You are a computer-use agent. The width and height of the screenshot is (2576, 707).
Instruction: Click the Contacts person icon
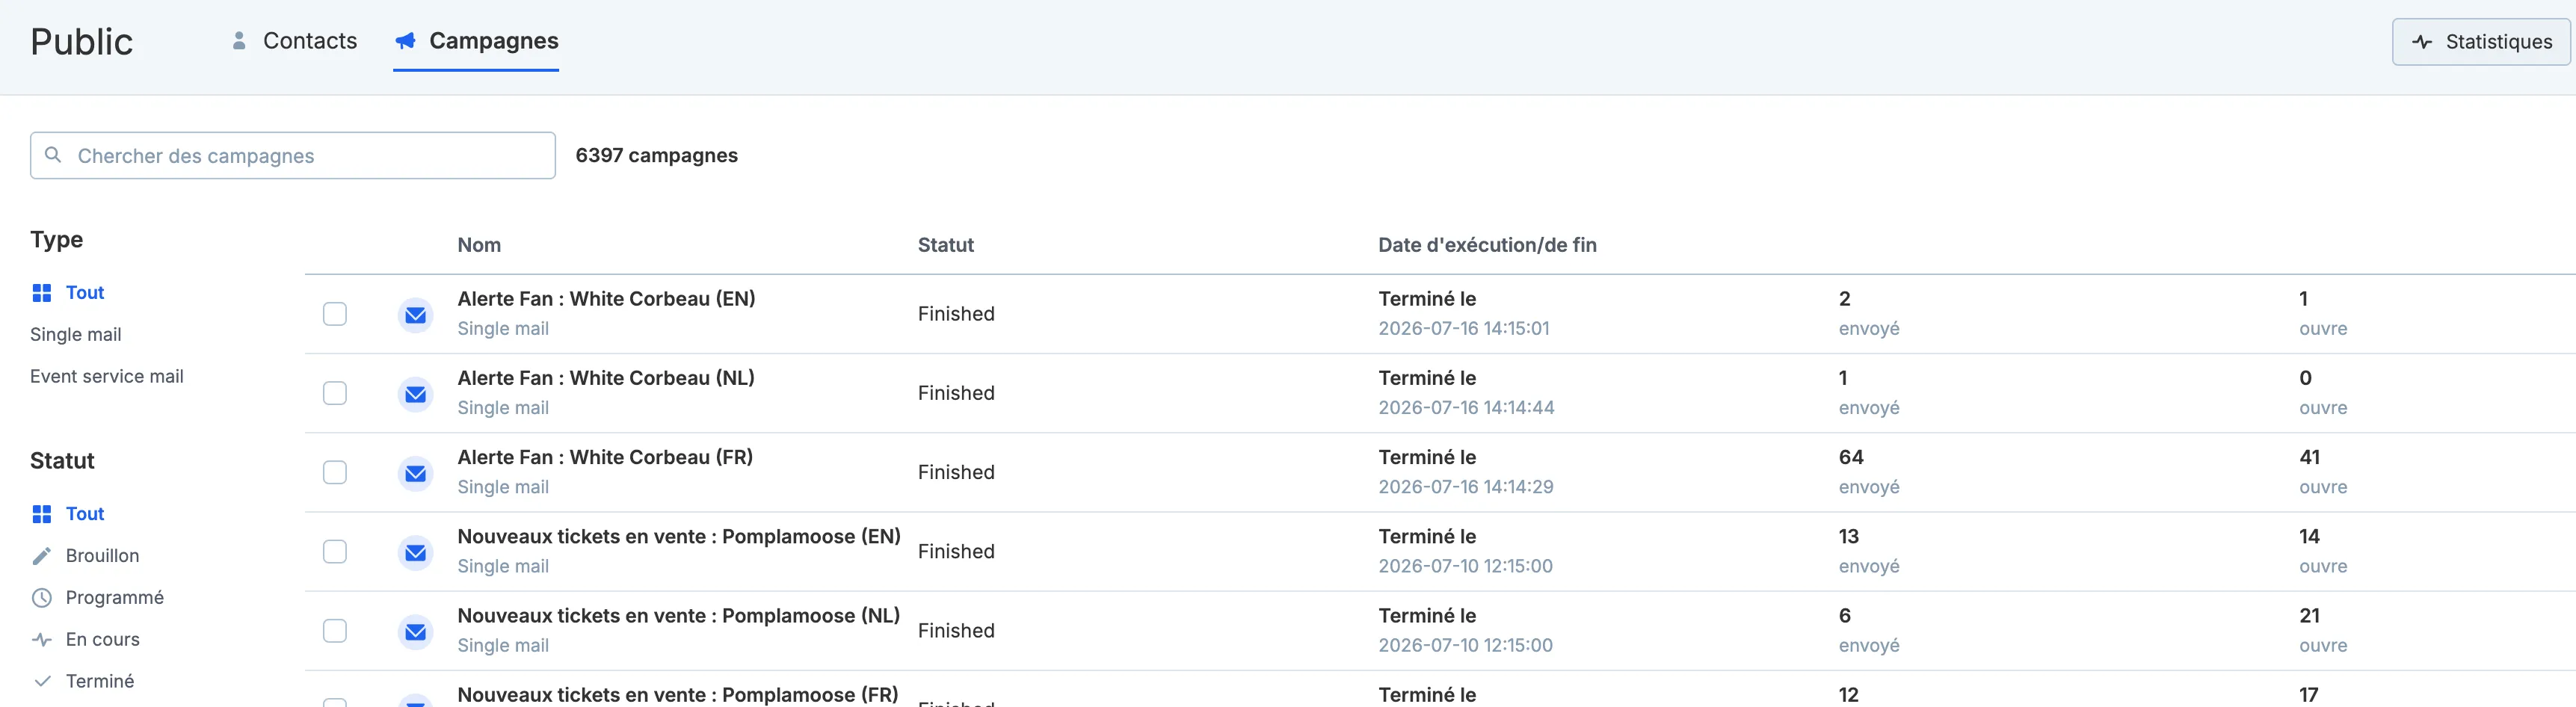[x=239, y=41]
